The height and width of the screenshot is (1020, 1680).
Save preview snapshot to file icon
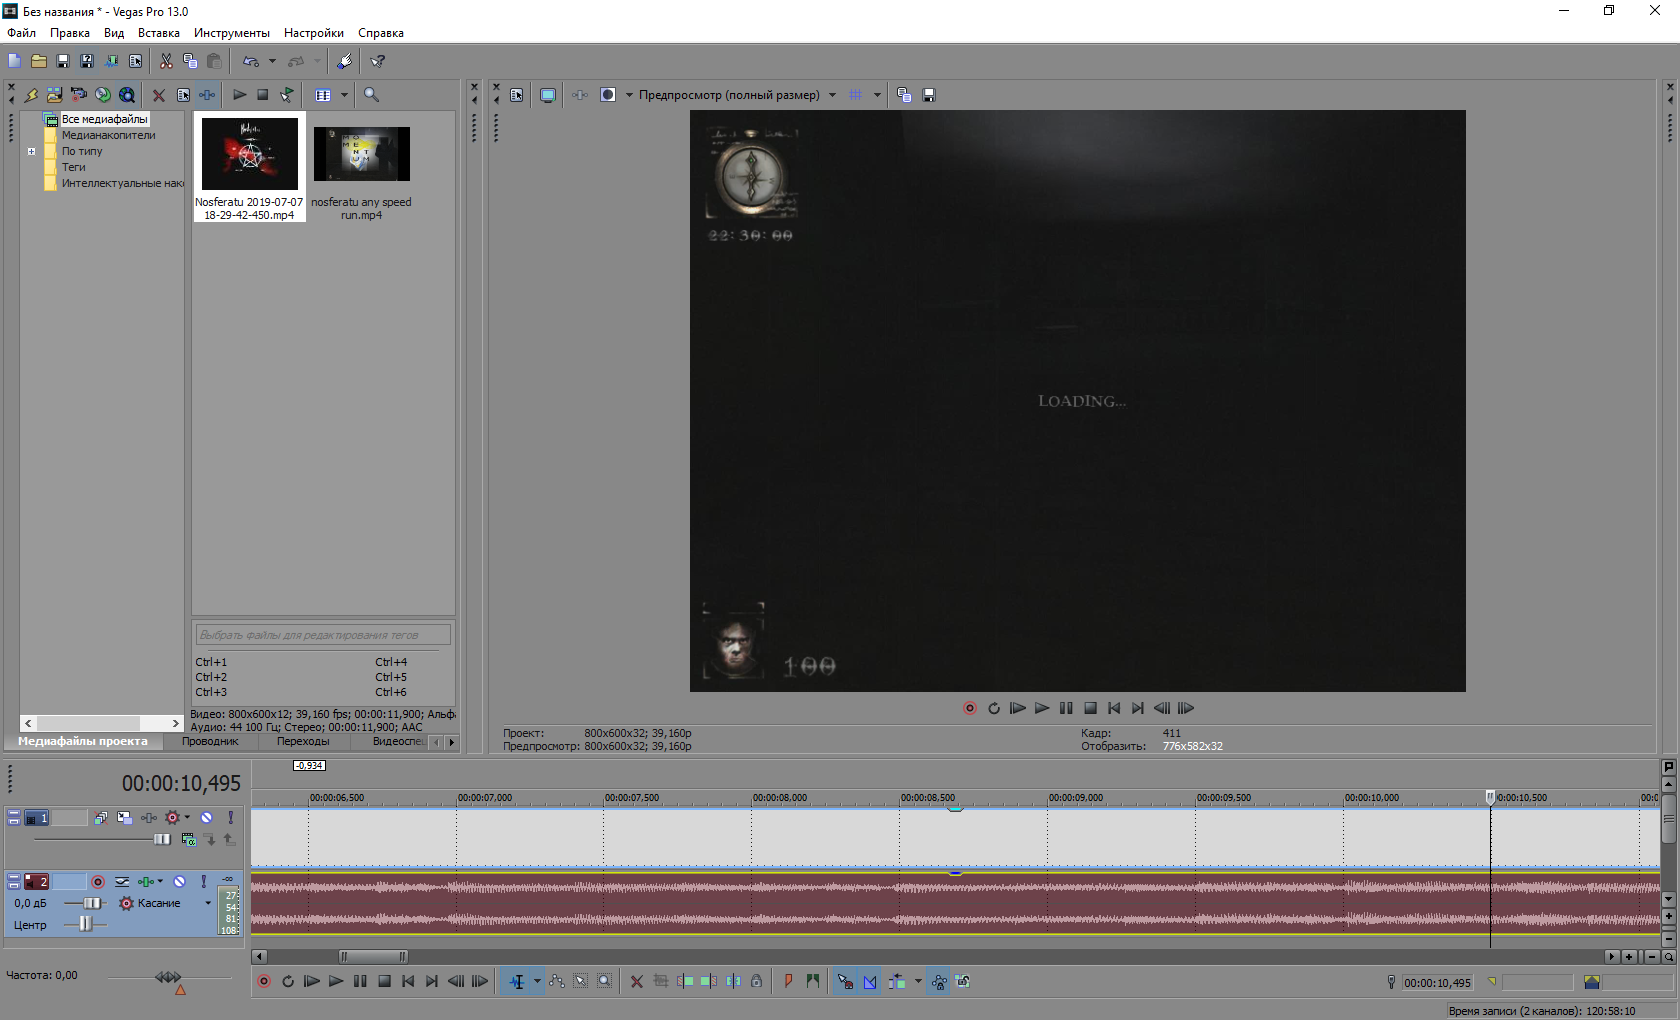click(x=929, y=95)
